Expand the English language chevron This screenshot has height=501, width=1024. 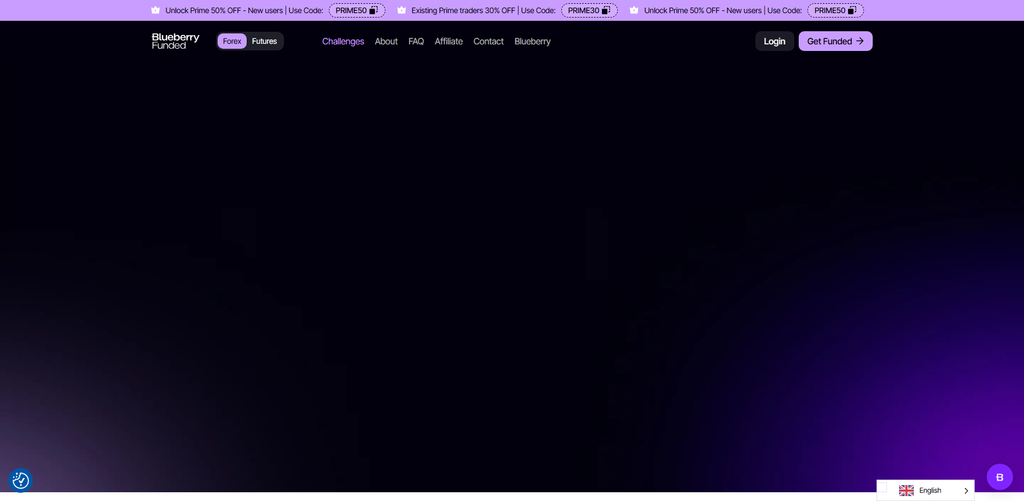(966, 491)
